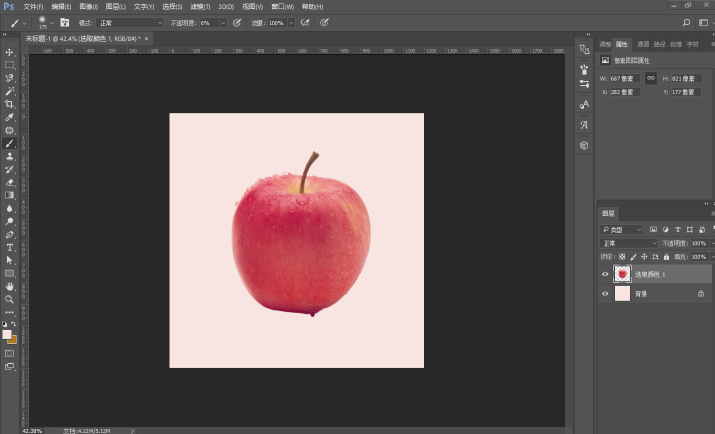Open the Edit Toolbar three-dots button
The image size is (715, 434).
click(9, 313)
